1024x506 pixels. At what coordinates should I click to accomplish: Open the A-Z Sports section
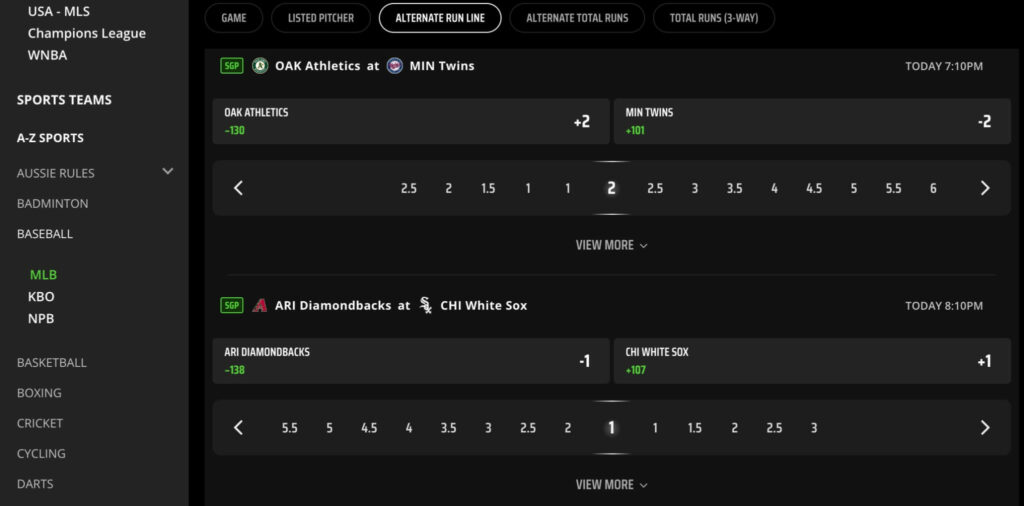[50, 138]
